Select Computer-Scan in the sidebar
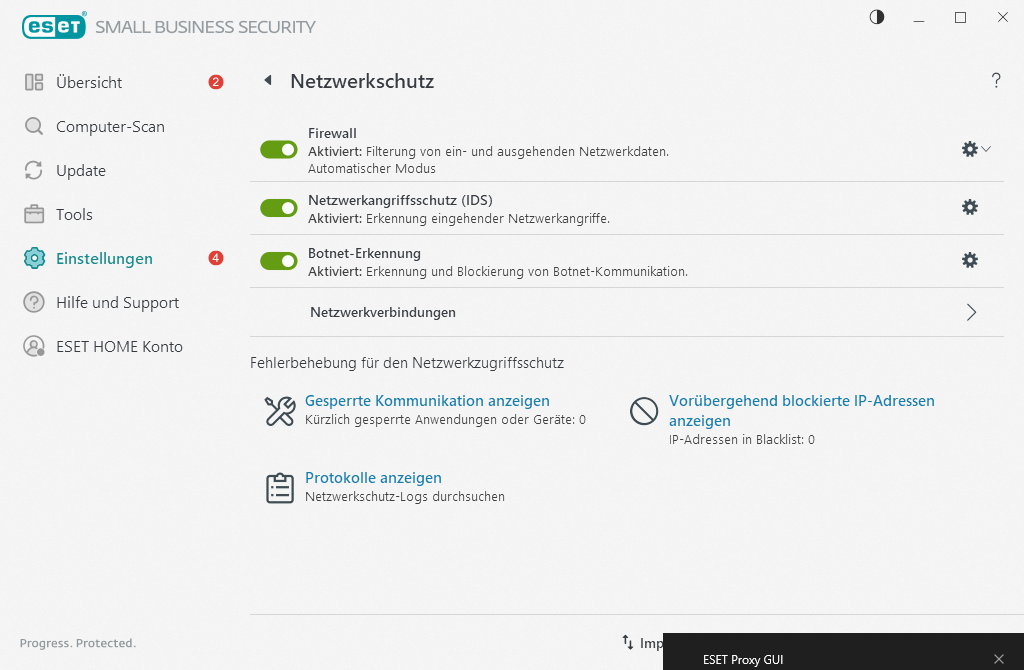This screenshot has height=670, width=1024. coord(109,126)
